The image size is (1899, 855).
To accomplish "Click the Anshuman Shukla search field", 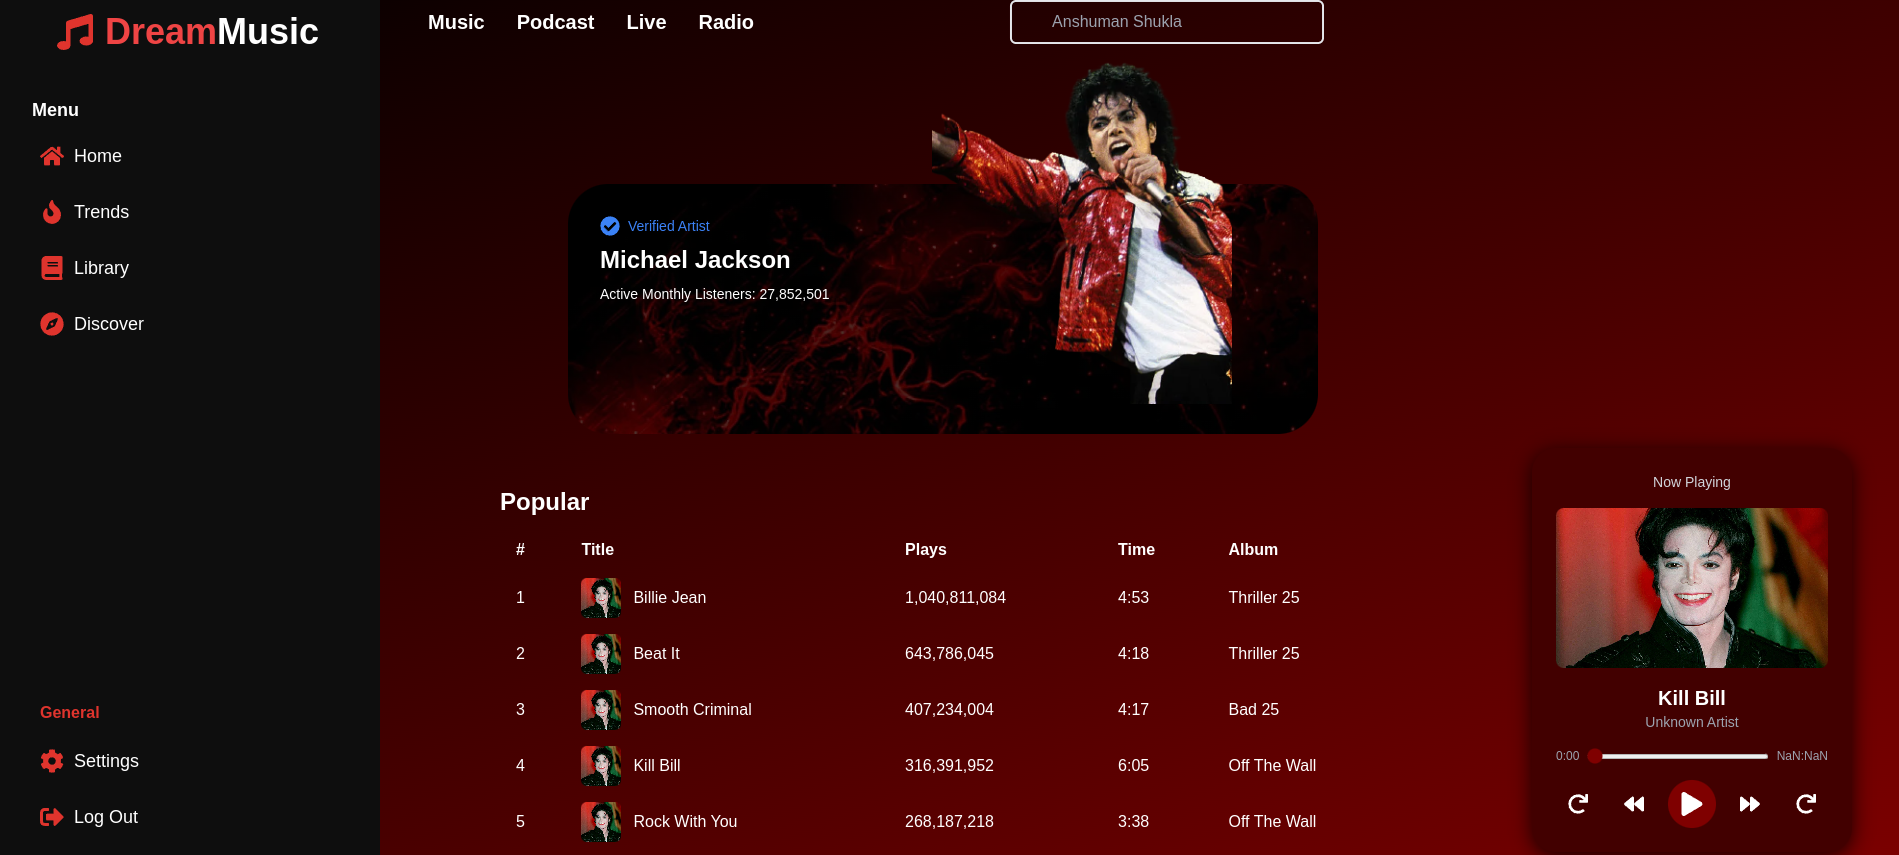I will coord(1167,22).
